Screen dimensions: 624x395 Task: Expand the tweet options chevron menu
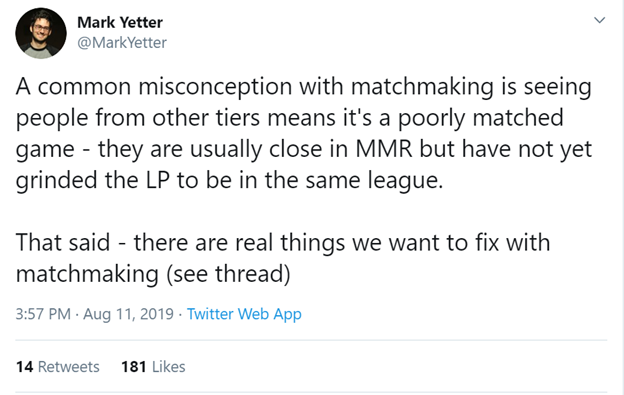pos(599,20)
